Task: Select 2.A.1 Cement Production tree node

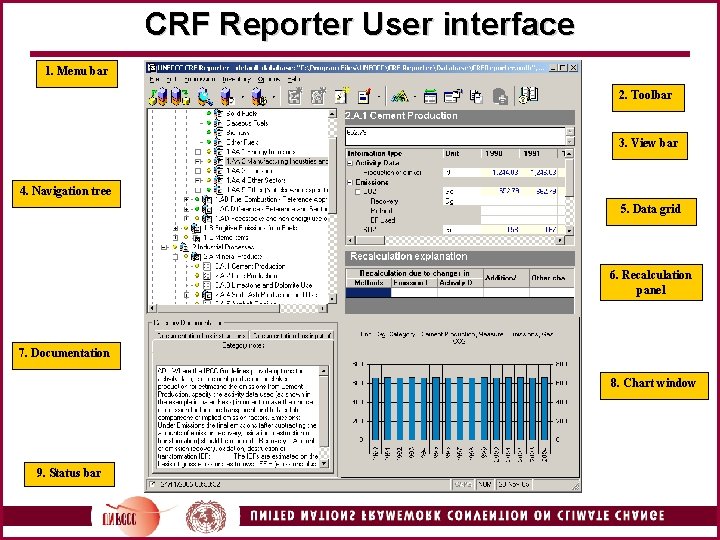Action: pyautogui.click(x=250, y=266)
